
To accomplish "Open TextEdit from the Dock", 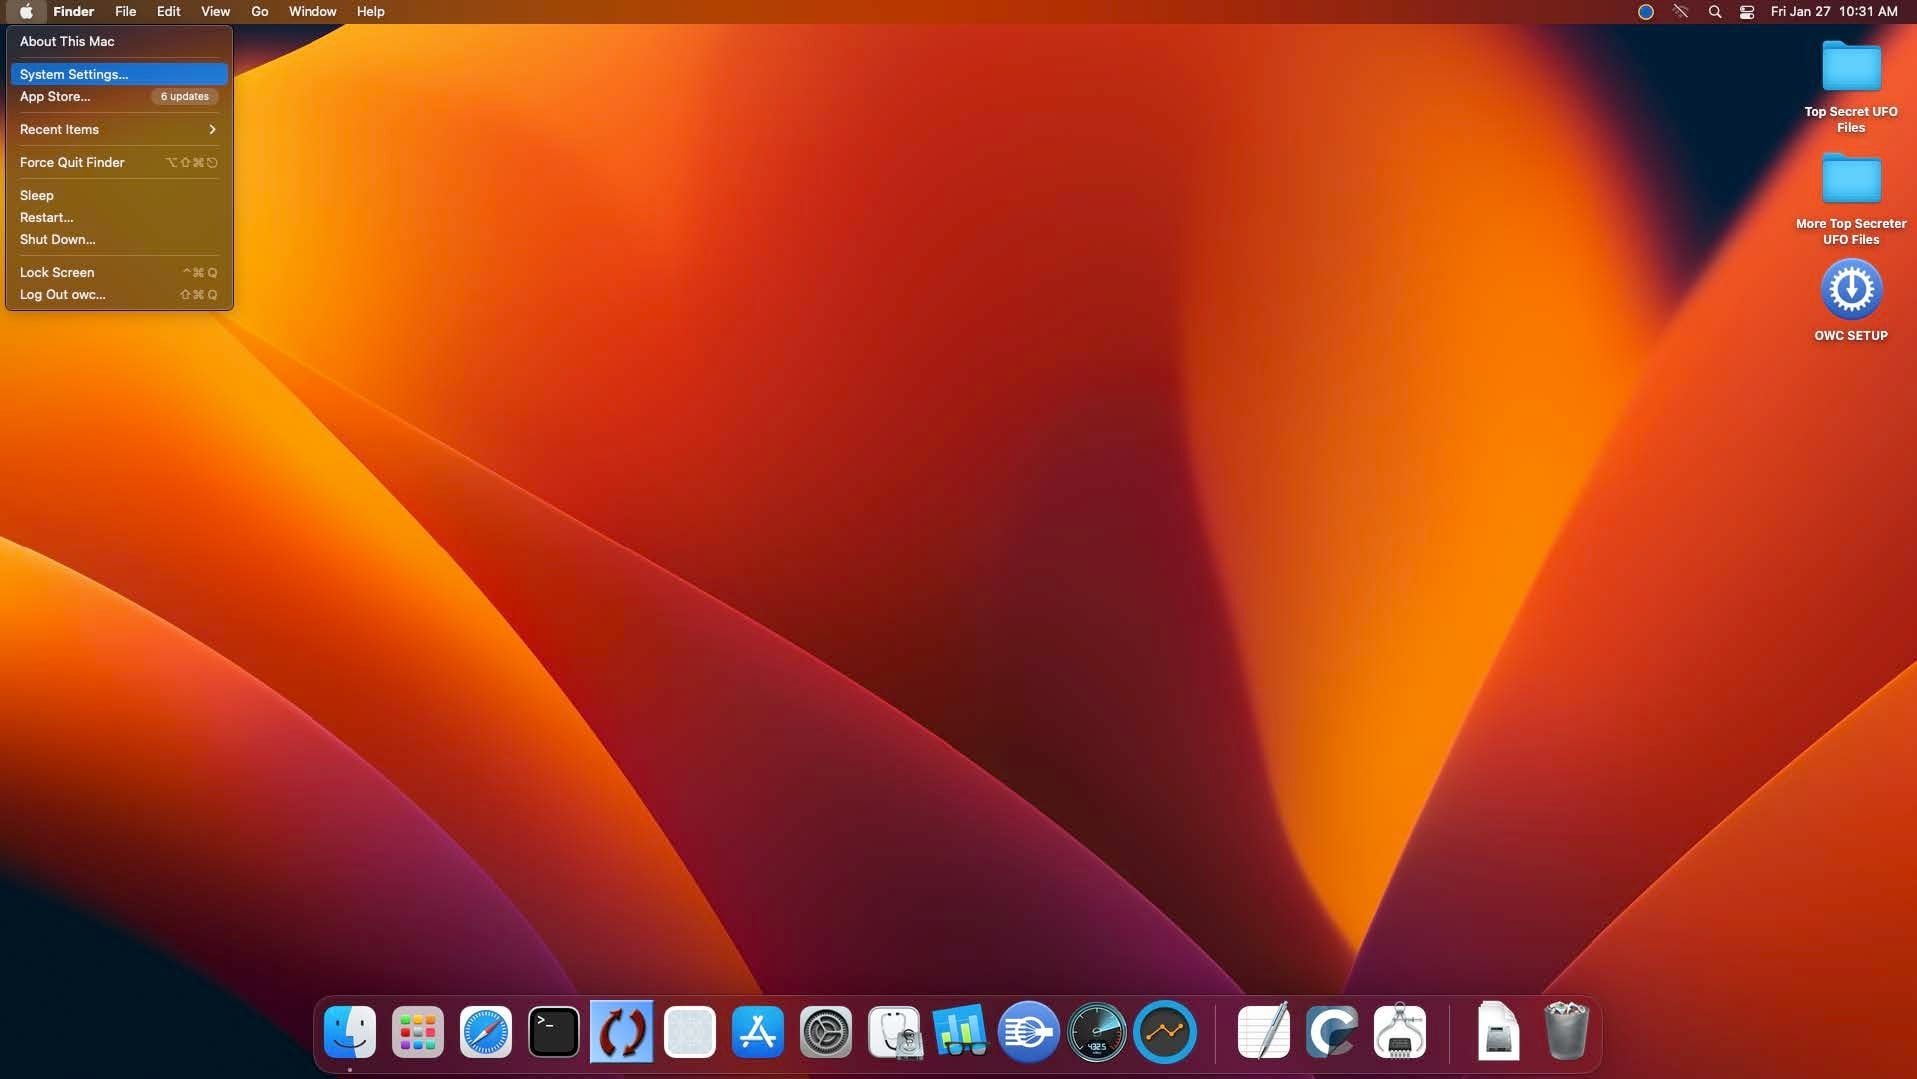I will 1263,1032.
